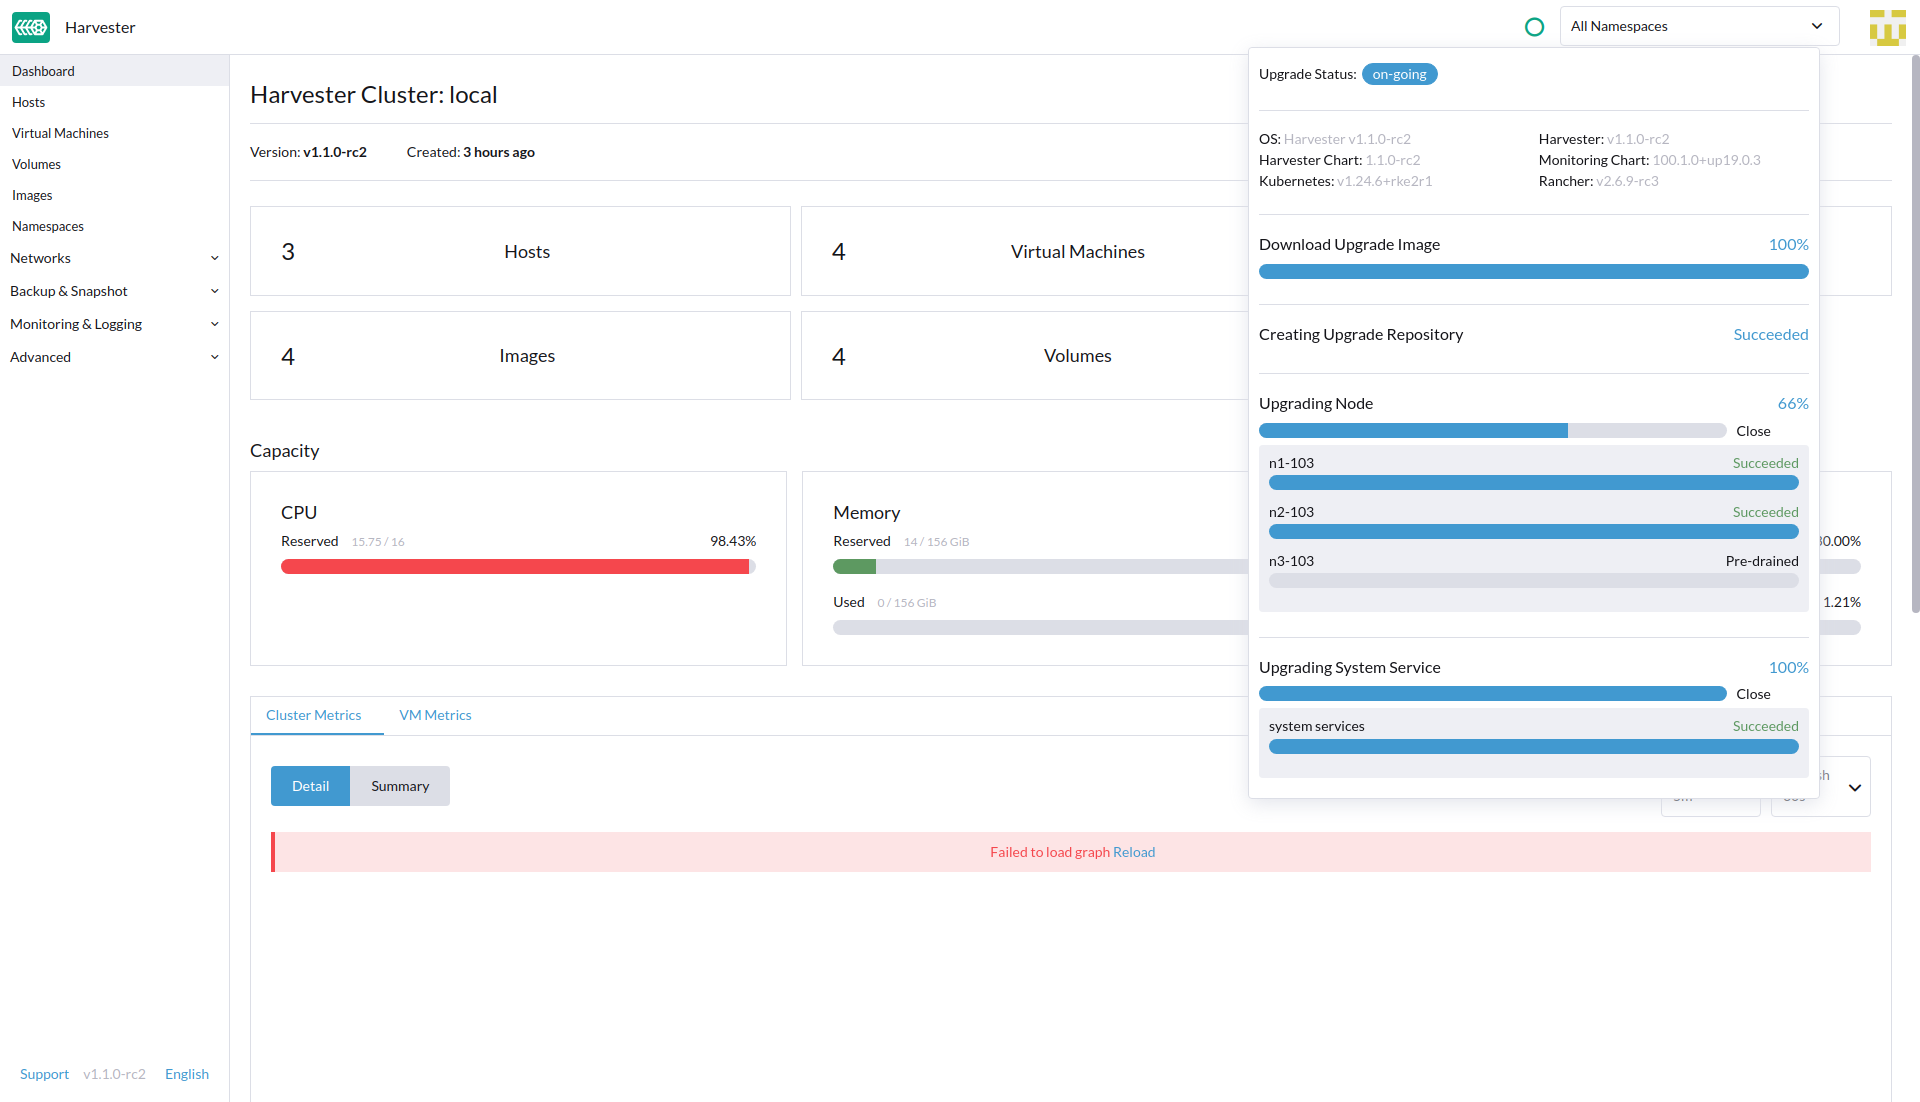This screenshot has height=1102, width=1920.
Task: Click the green upgrade status circle icon
Action: click(x=1534, y=27)
